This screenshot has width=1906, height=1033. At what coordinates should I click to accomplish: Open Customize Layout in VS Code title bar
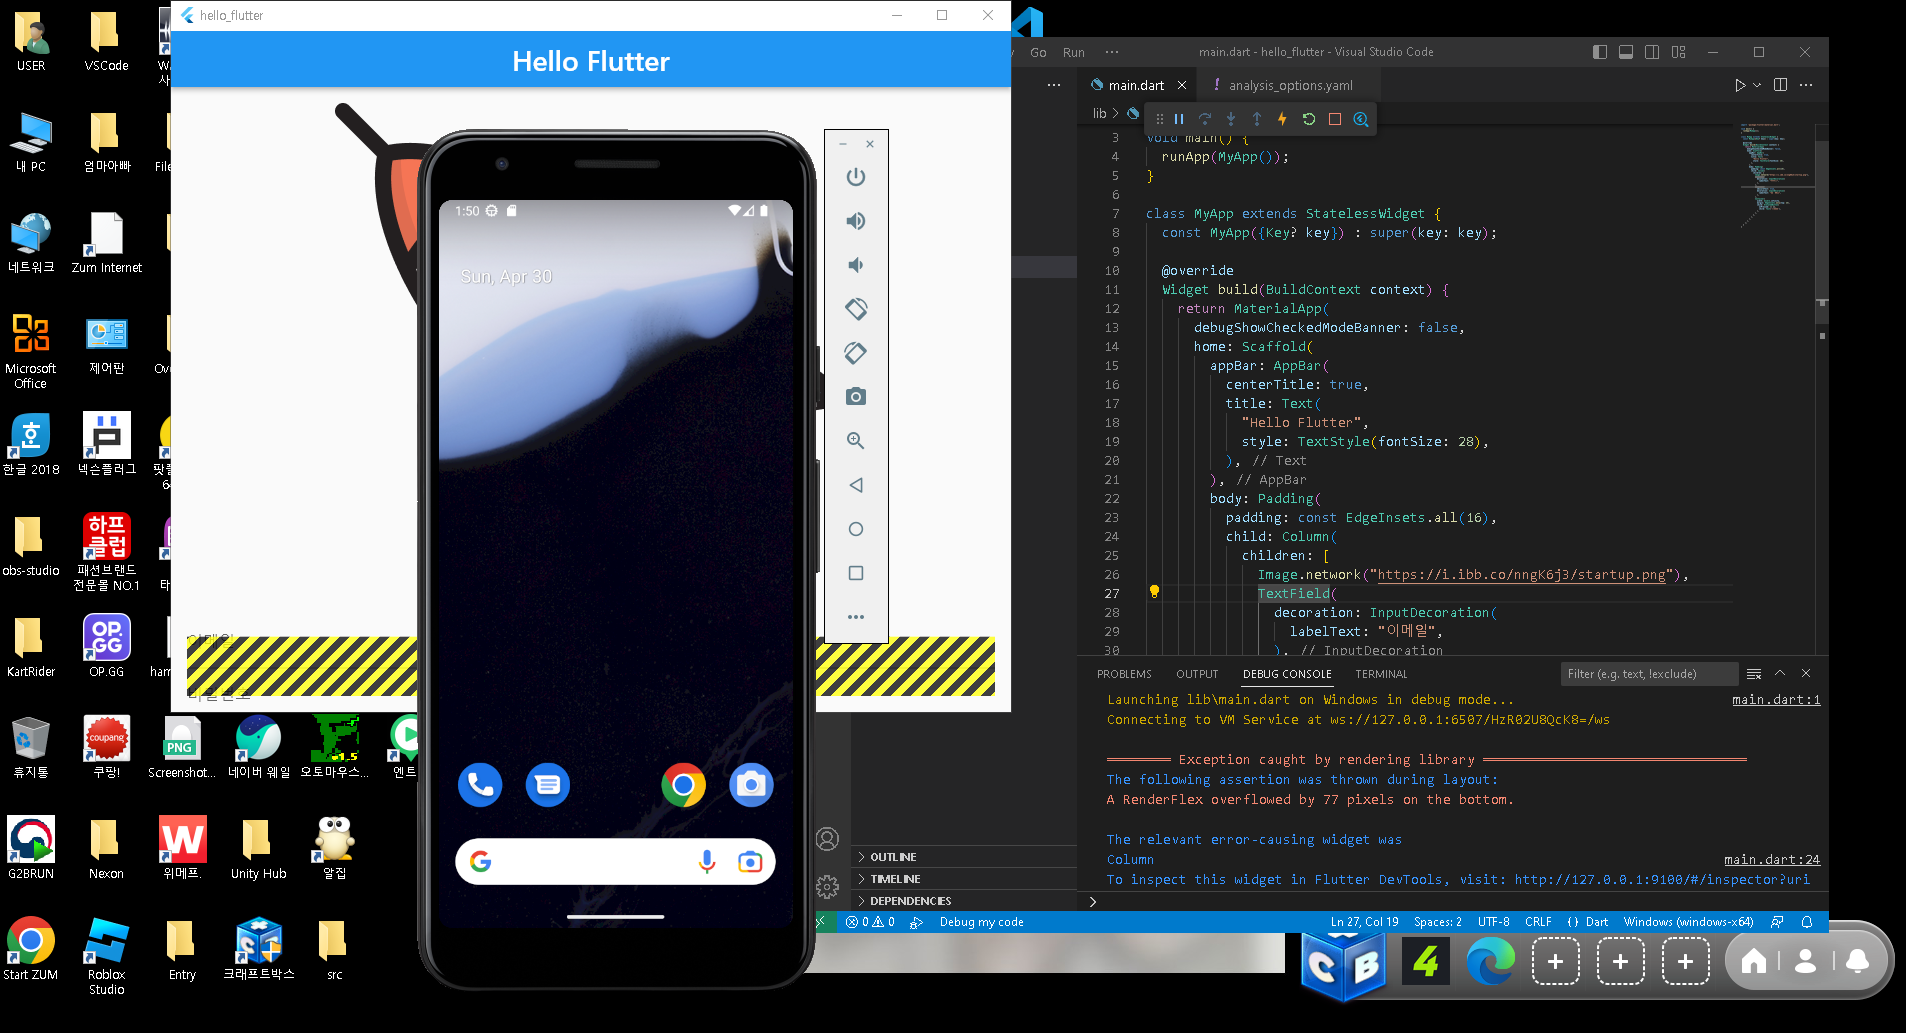coord(1679,52)
